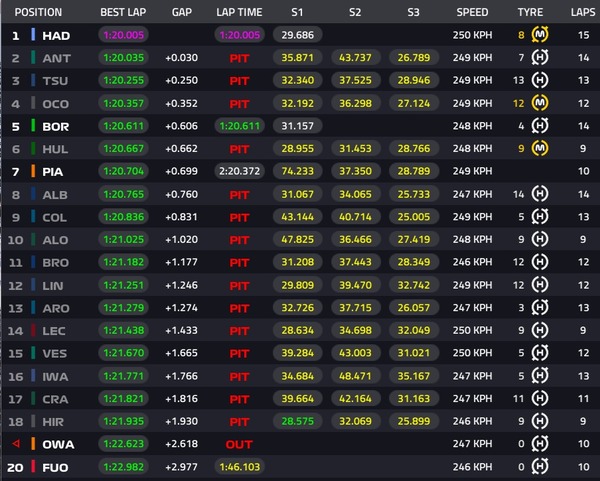Click the OUT status for OWA
The width and height of the screenshot is (600, 481).
click(x=239, y=443)
